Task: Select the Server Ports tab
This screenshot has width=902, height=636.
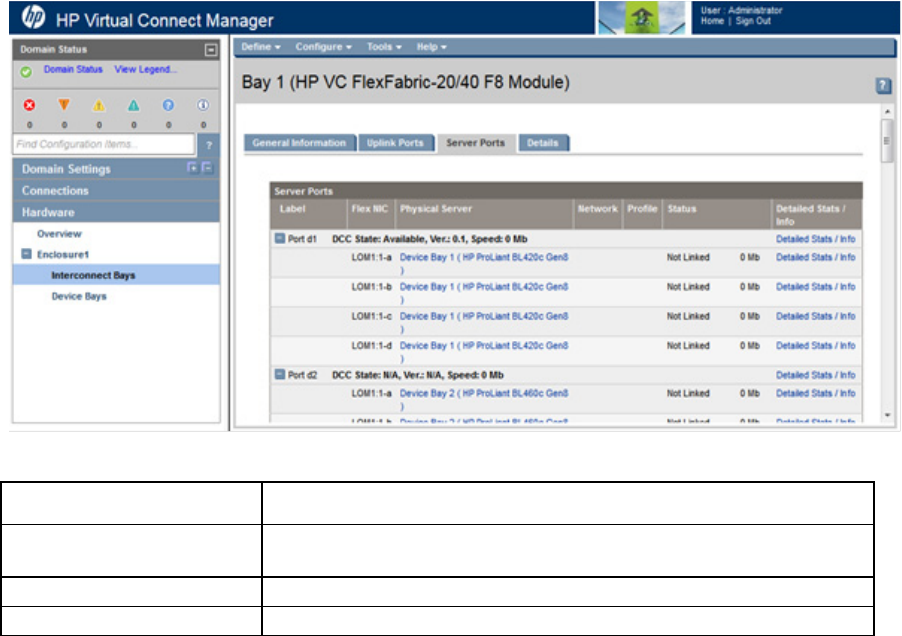Action: click(476, 143)
